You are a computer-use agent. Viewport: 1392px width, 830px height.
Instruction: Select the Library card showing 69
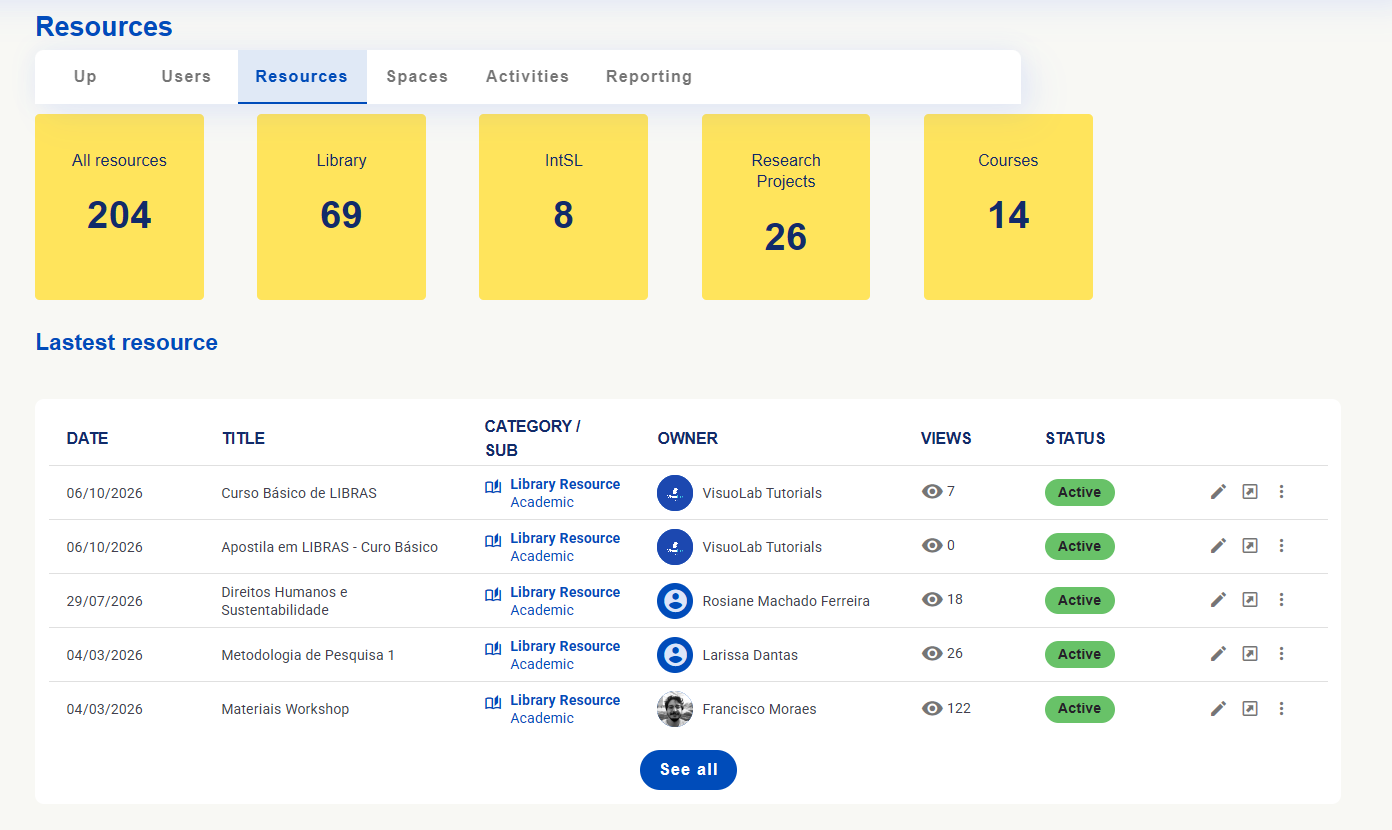coord(341,207)
